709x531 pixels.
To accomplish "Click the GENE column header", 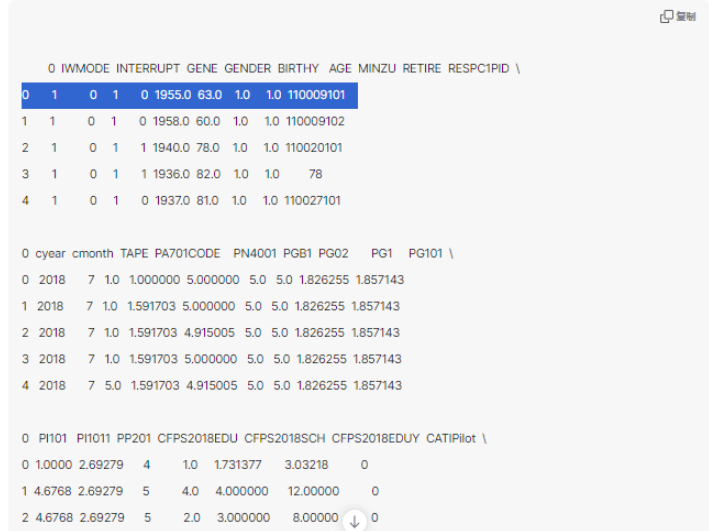I will coord(202,68).
